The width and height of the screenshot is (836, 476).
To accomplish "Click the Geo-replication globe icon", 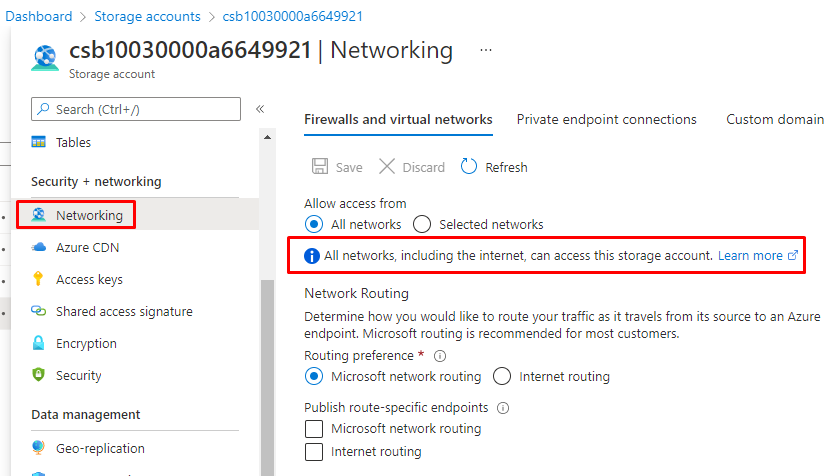I will [x=39, y=448].
